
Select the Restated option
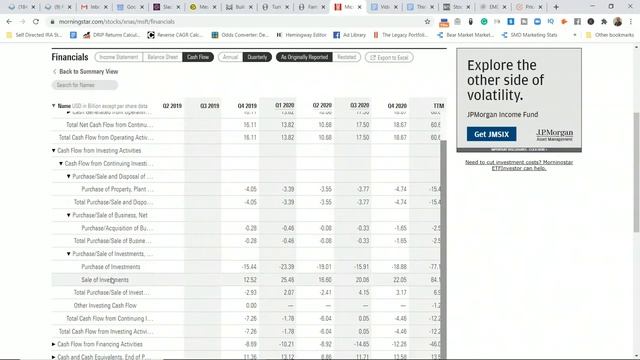tap(347, 57)
